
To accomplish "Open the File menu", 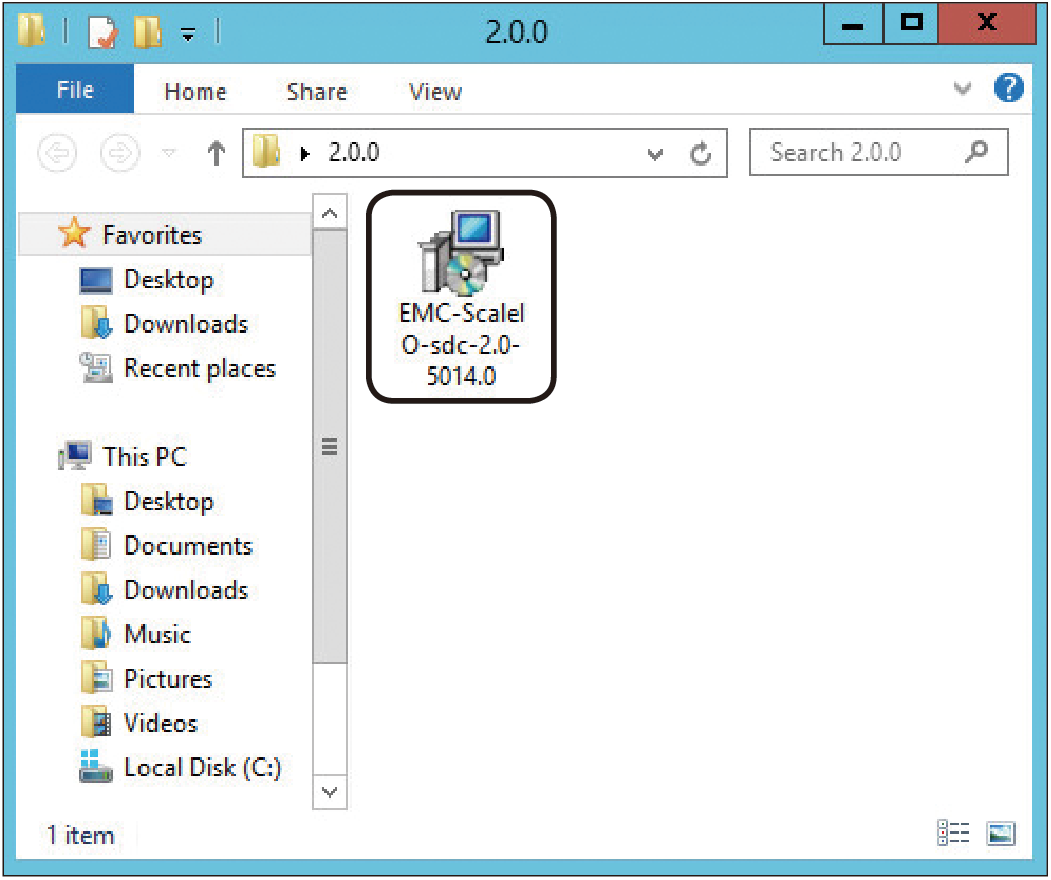I will [75, 89].
